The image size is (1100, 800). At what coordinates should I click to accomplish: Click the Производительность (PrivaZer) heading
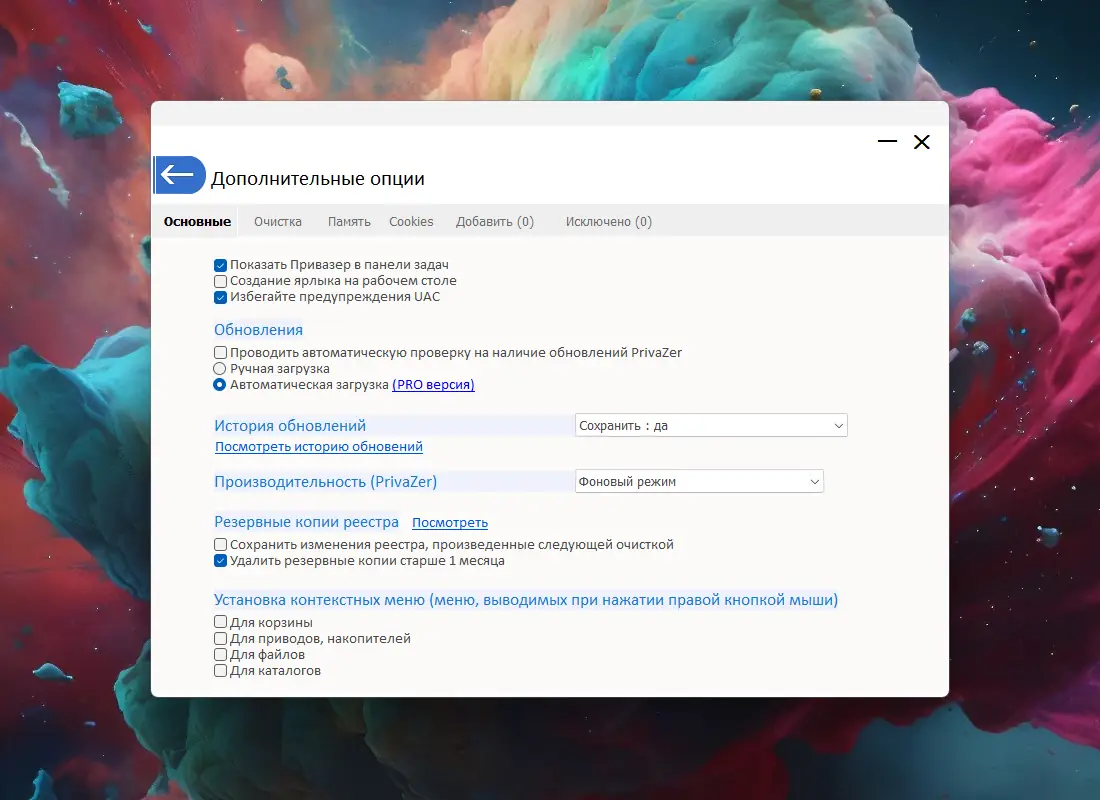[326, 481]
